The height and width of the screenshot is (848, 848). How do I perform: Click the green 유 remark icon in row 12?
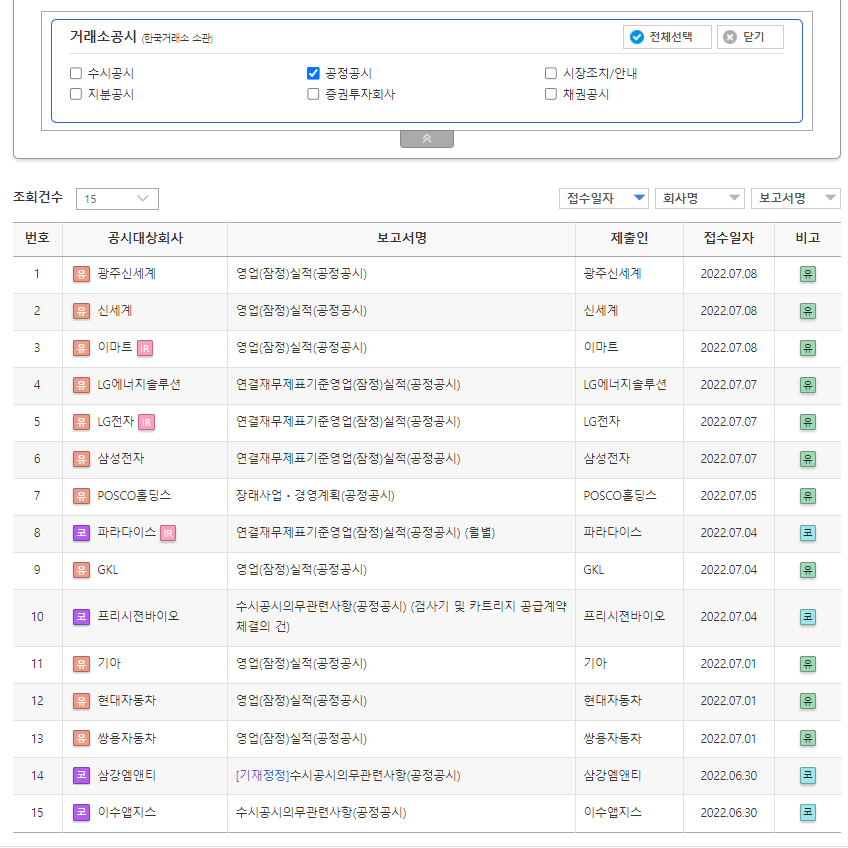[807, 701]
